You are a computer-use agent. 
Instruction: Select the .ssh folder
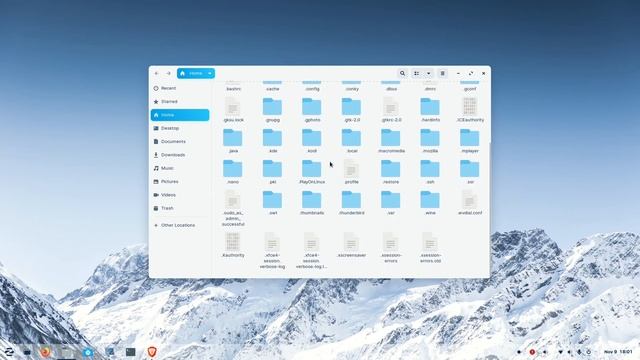click(430, 169)
